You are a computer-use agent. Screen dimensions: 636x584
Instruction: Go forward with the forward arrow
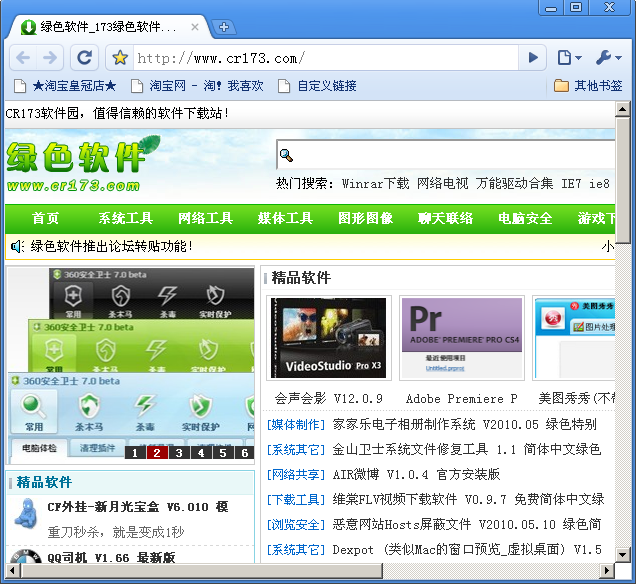click(50, 58)
